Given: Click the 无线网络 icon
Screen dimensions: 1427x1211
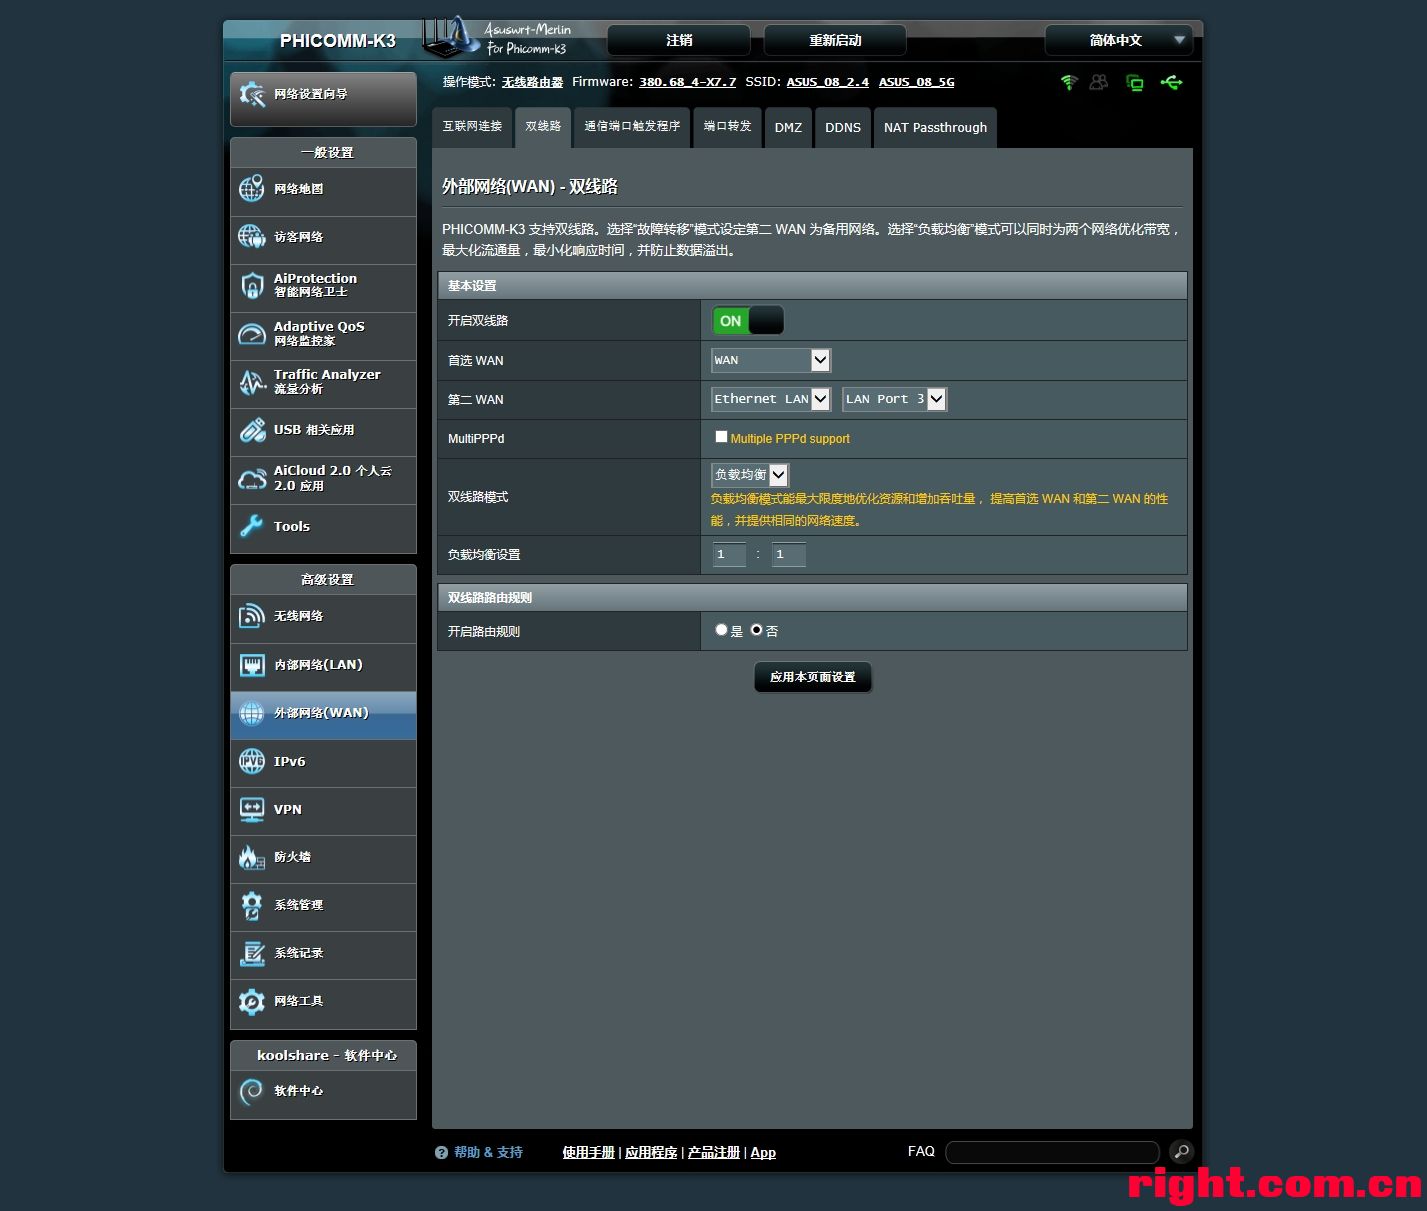Looking at the screenshot, I should [252, 616].
